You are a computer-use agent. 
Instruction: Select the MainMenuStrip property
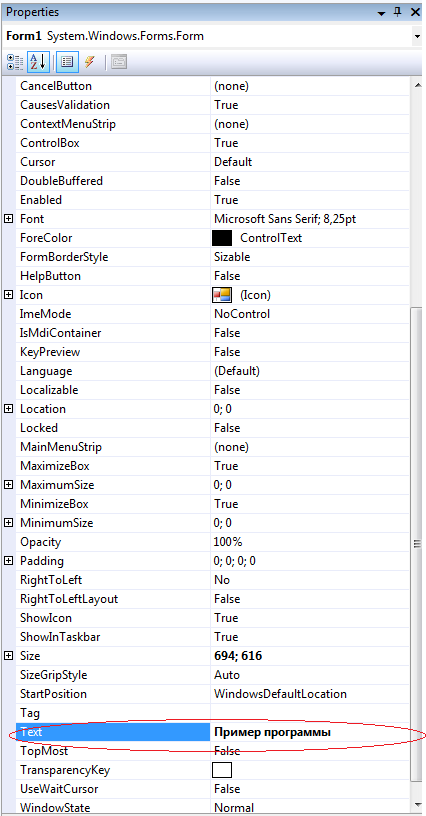[61, 447]
